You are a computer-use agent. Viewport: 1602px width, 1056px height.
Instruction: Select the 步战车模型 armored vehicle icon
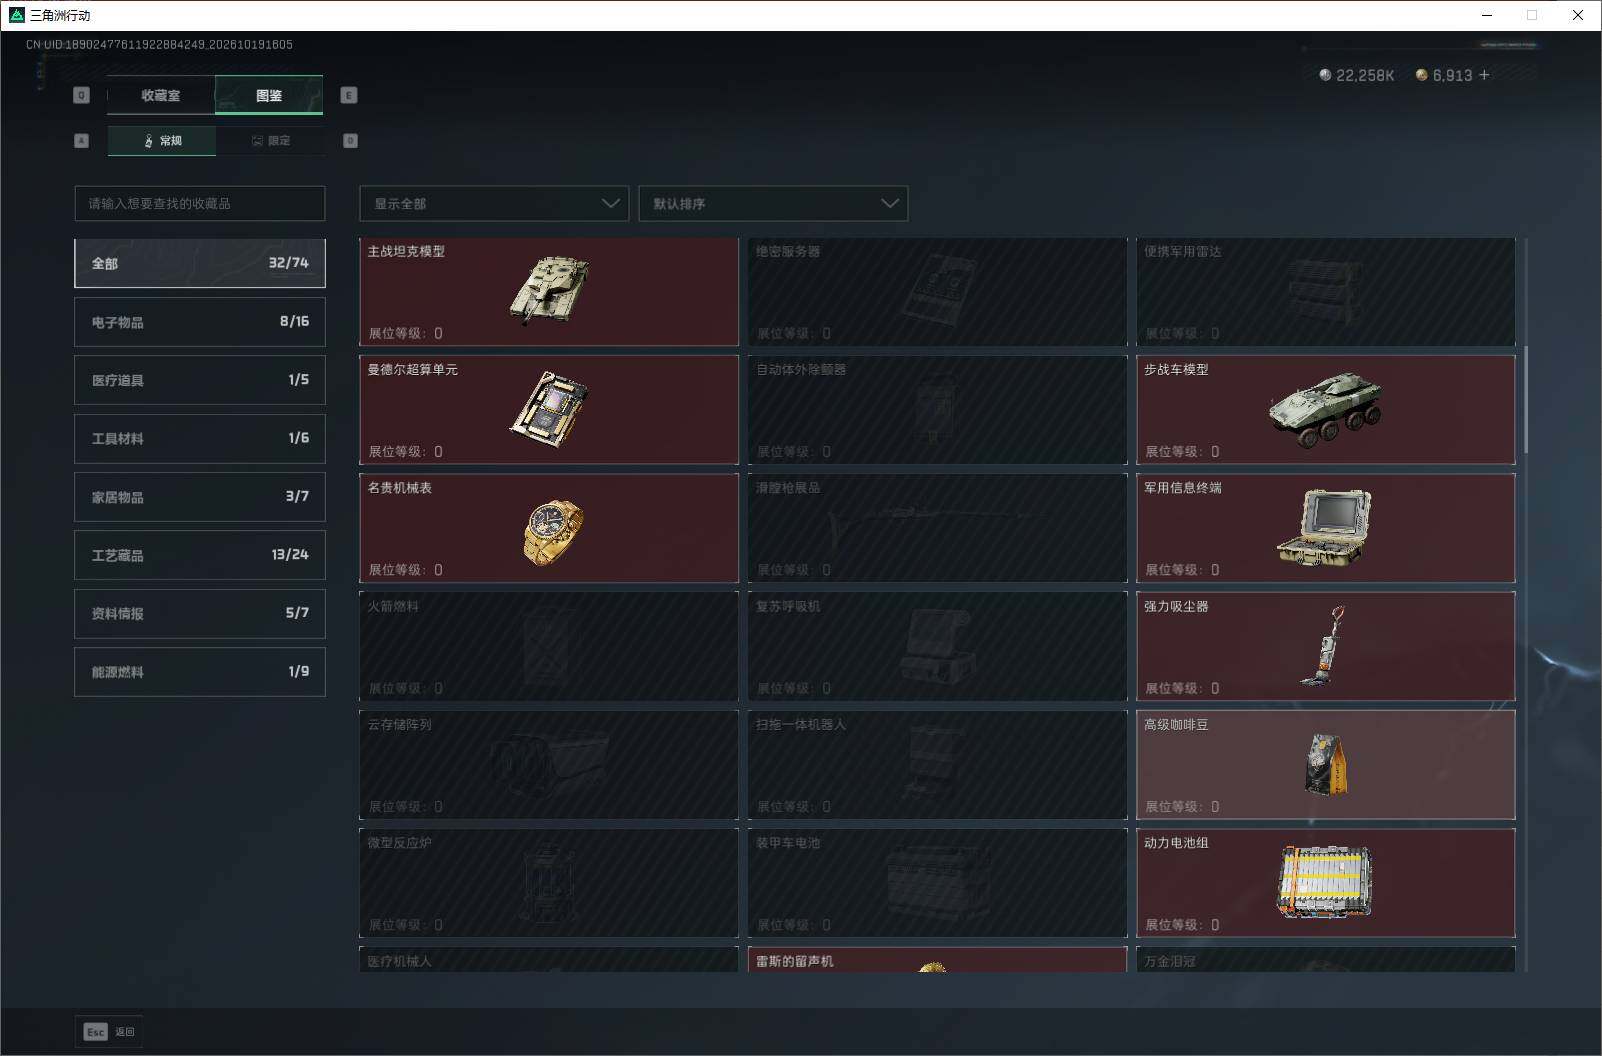click(x=1325, y=410)
